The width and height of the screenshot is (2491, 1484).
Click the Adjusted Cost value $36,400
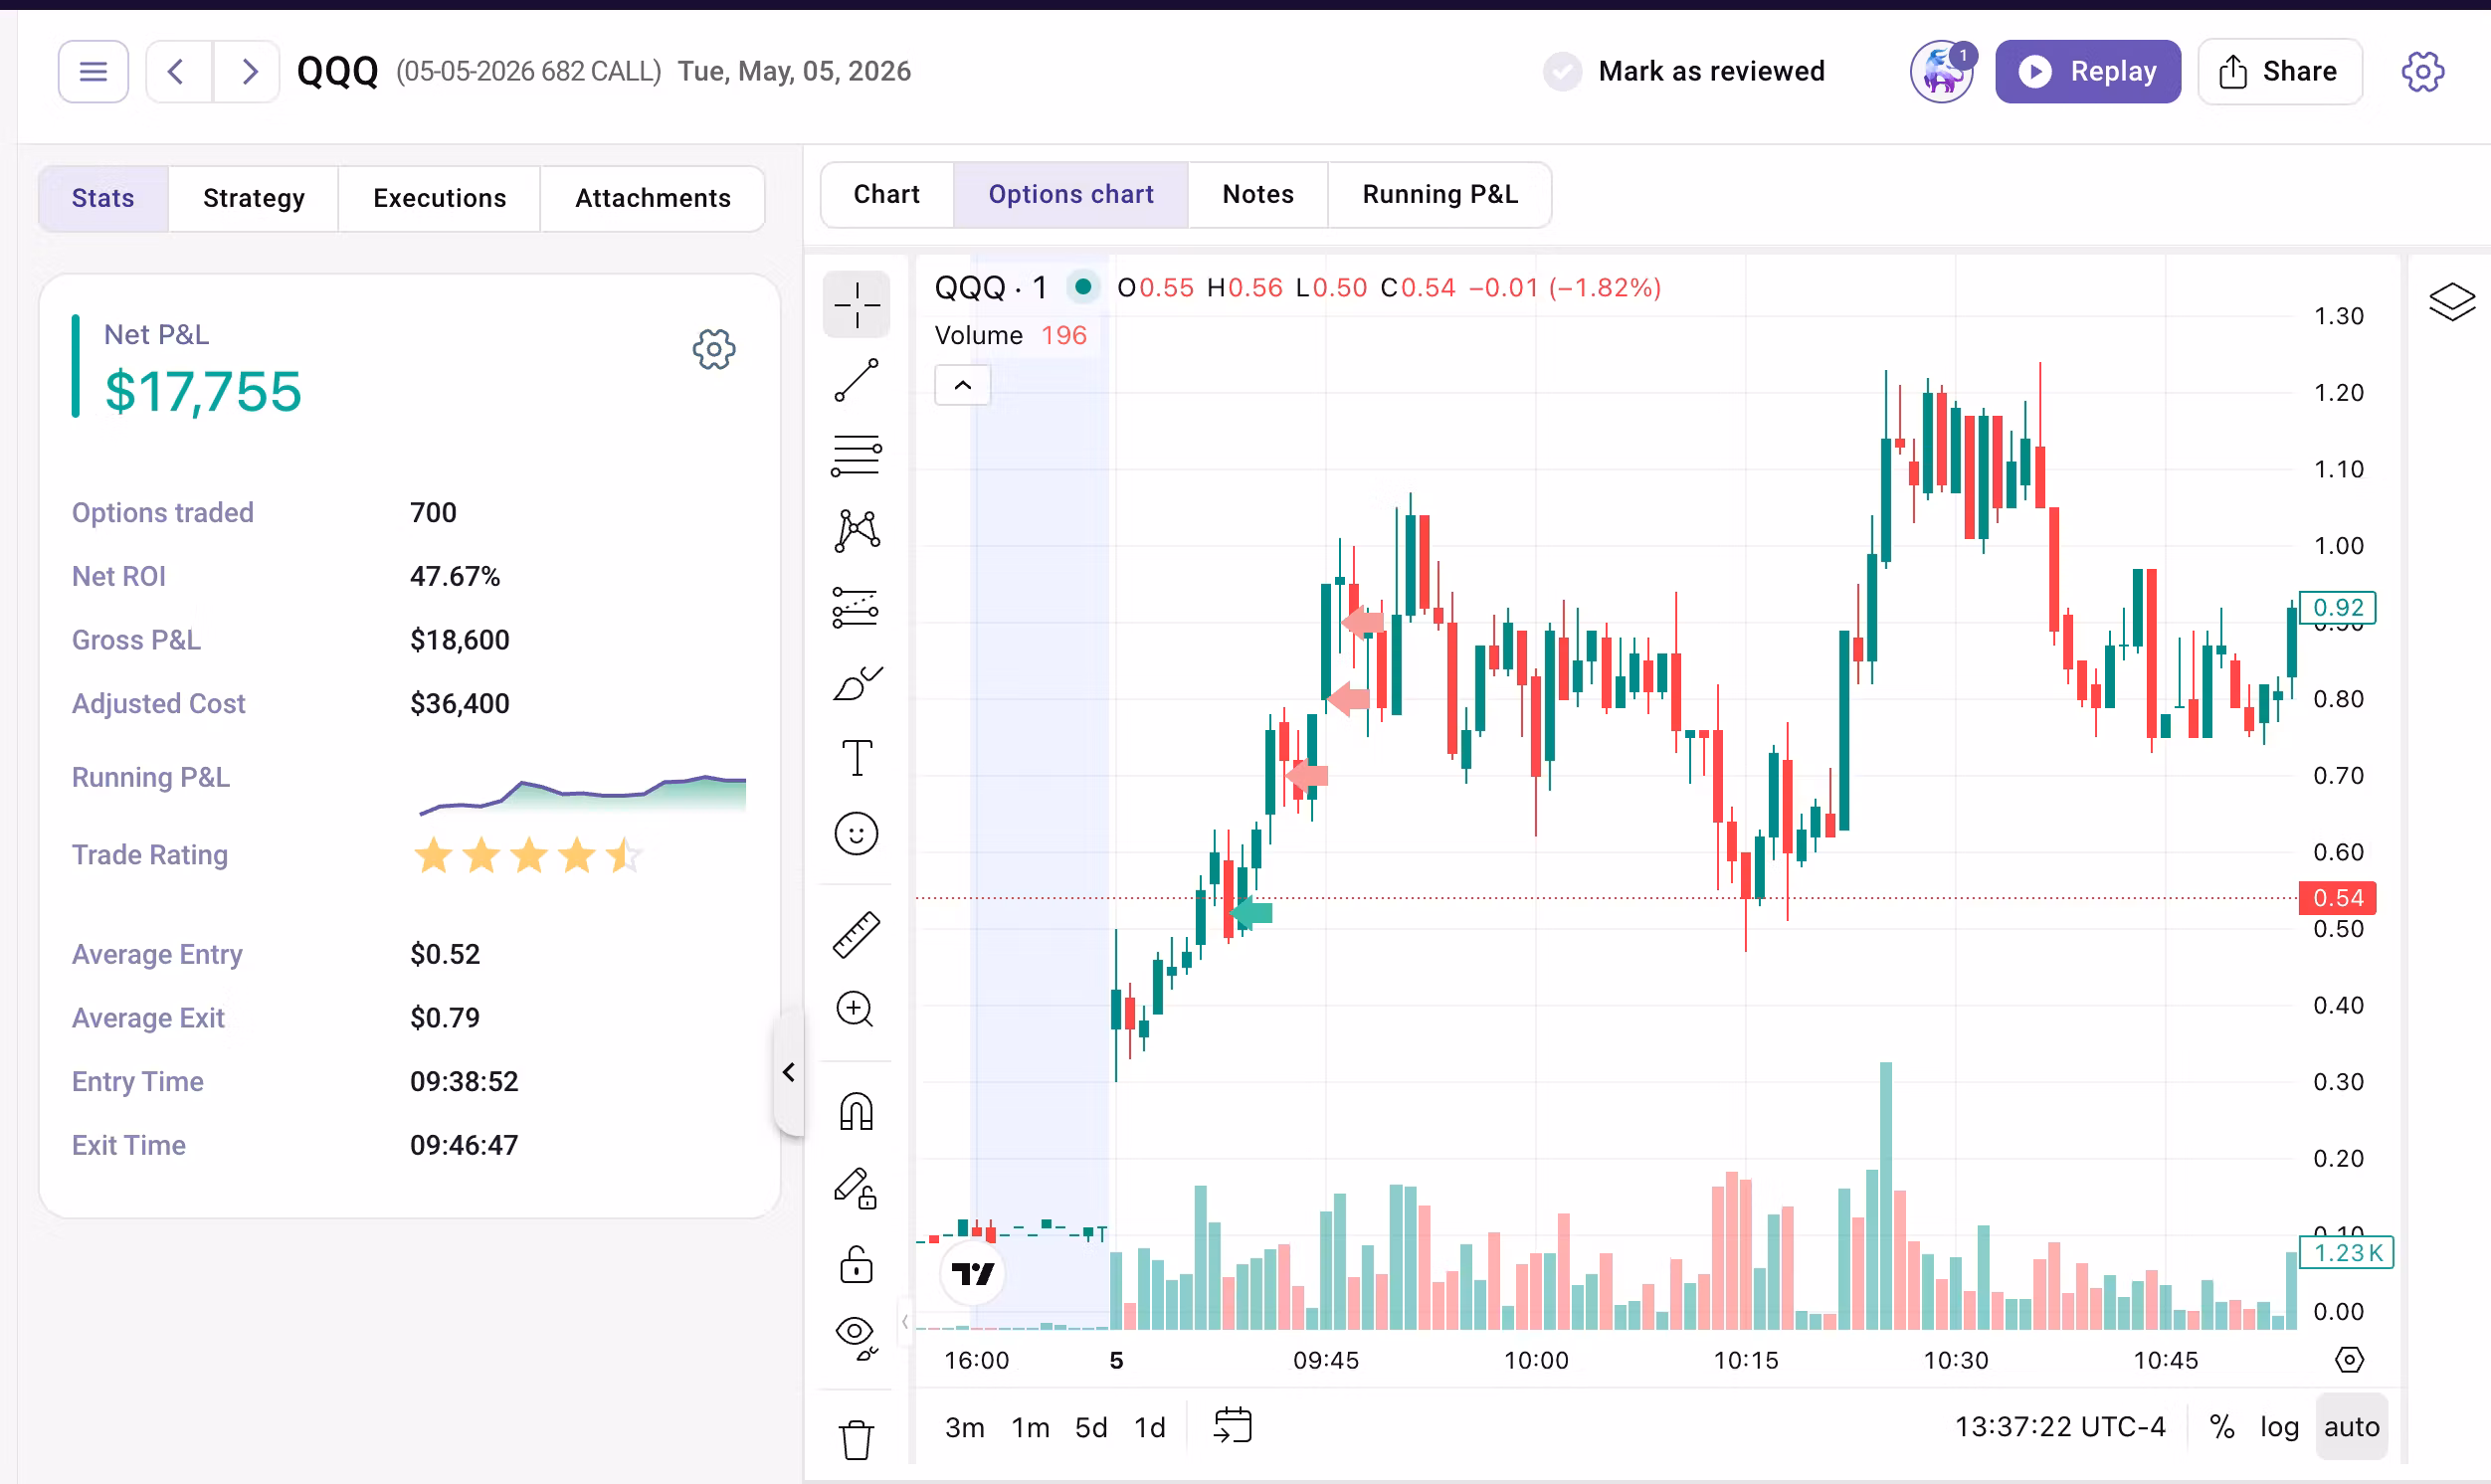pyautogui.click(x=460, y=703)
